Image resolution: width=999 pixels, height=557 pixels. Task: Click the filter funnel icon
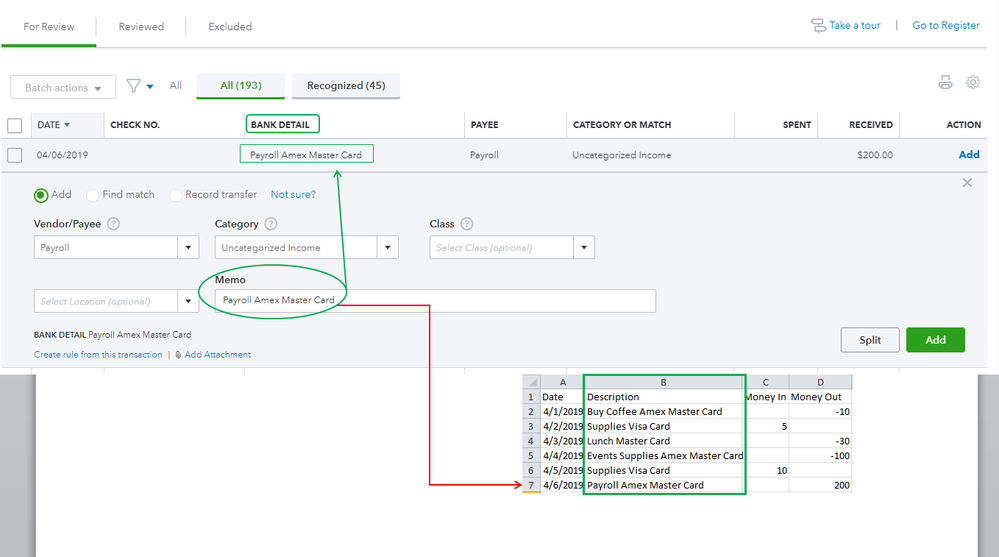[x=134, y=86]
